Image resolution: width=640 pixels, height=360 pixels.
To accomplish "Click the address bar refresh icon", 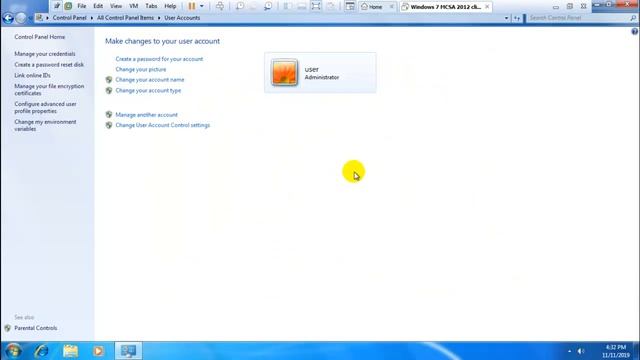I will click(x=517, y=18).
